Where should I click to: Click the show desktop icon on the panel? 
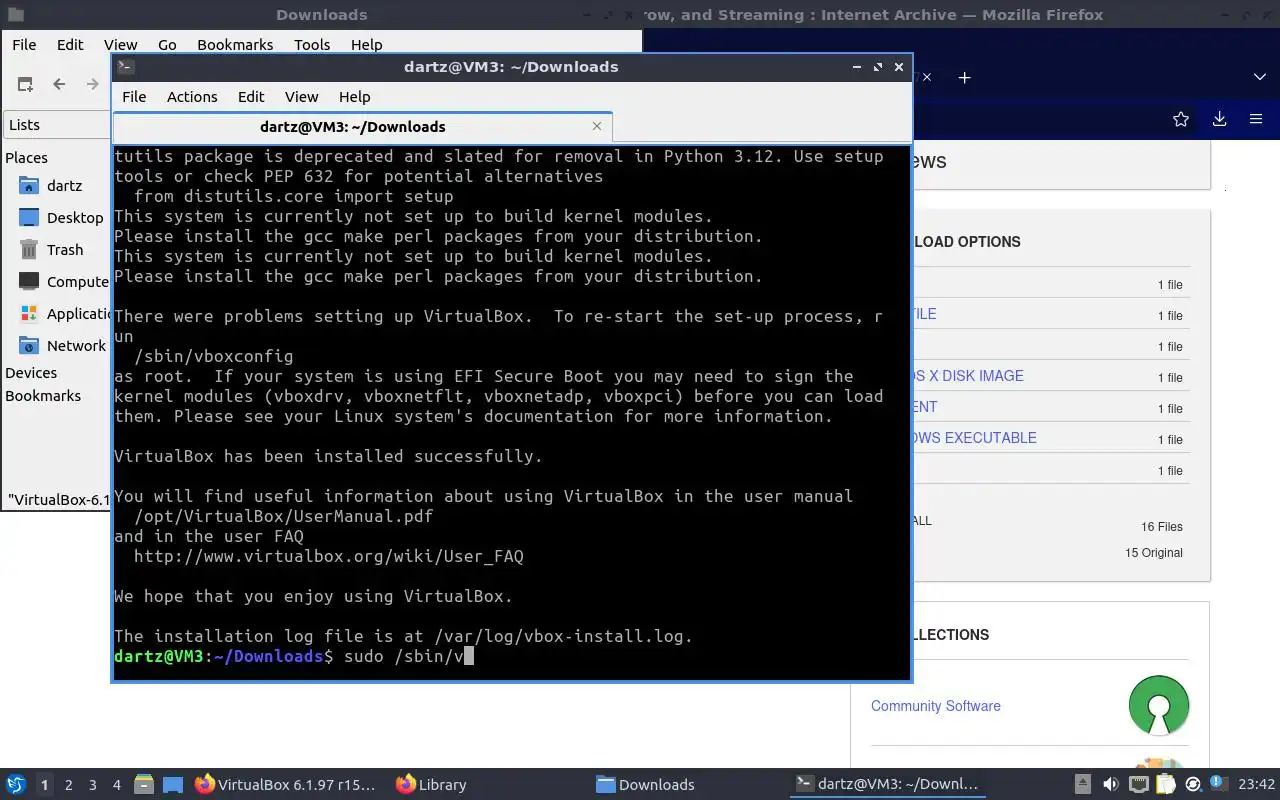(173, 785)
